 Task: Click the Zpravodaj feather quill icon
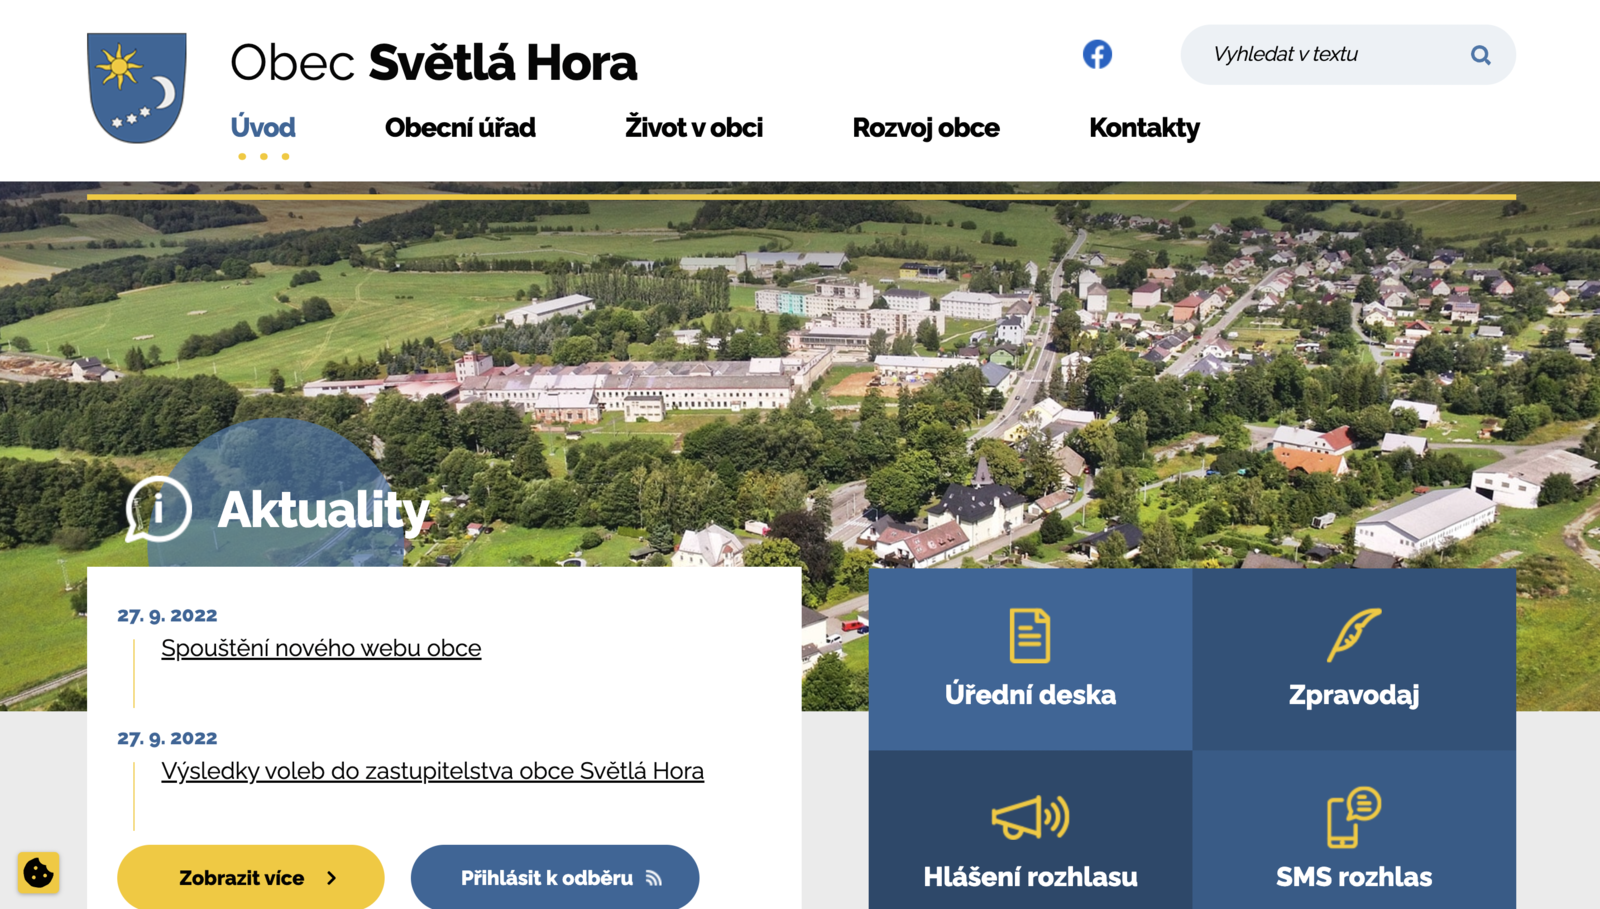click(1353, 635)
